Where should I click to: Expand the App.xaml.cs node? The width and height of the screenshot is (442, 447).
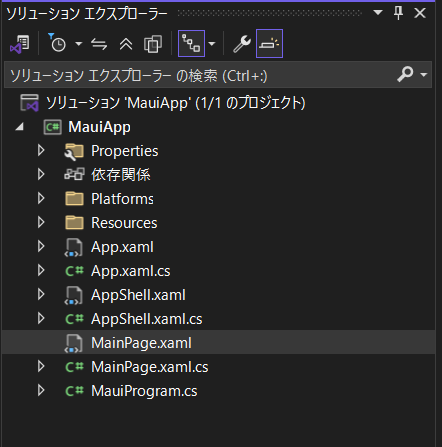tap(41, 271)
